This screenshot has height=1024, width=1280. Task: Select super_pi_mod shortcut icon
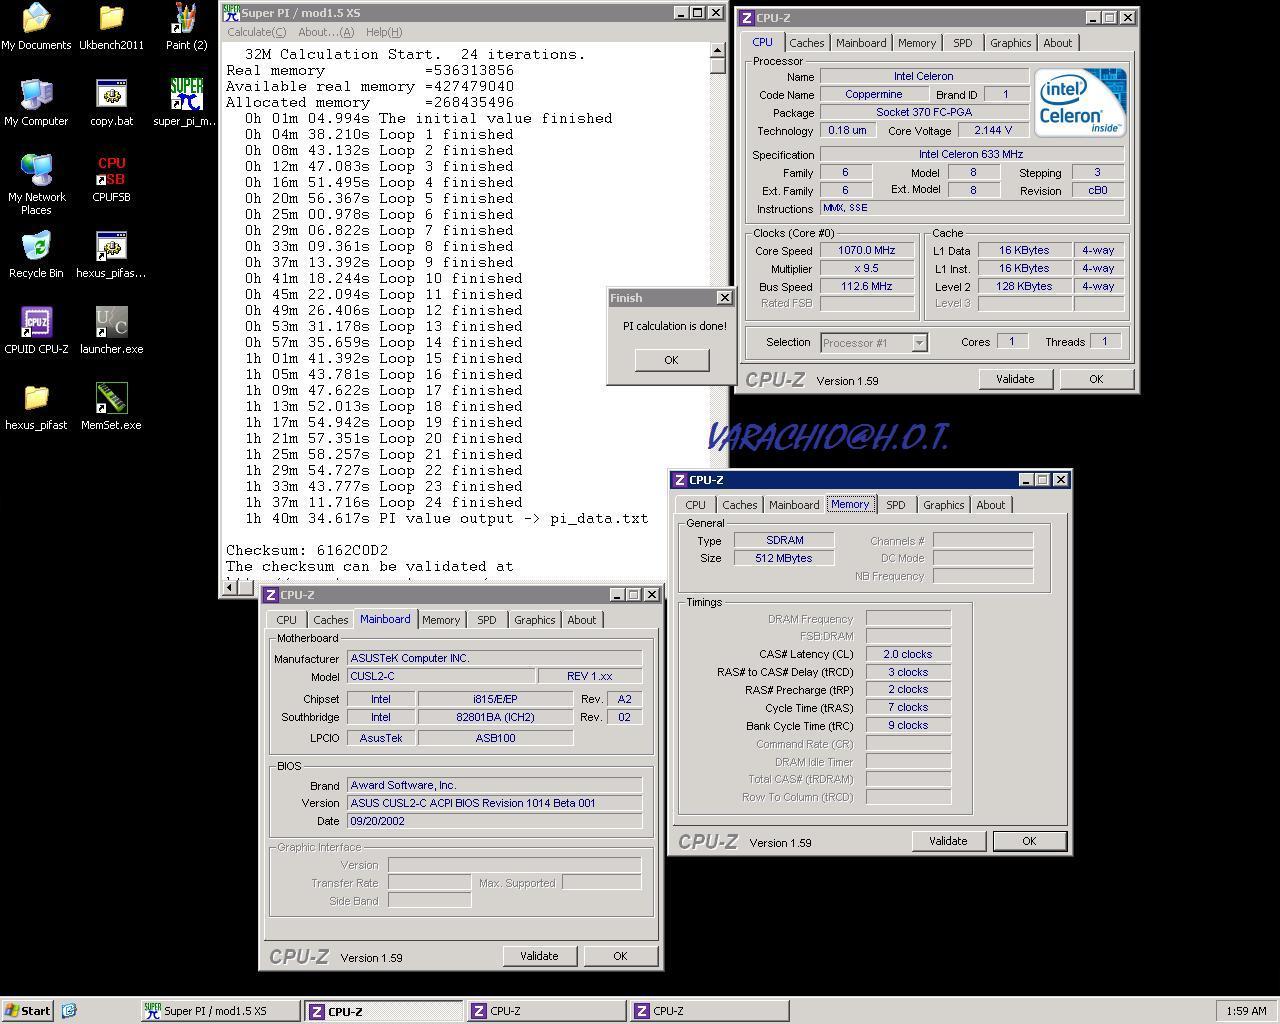coord(186,103)
